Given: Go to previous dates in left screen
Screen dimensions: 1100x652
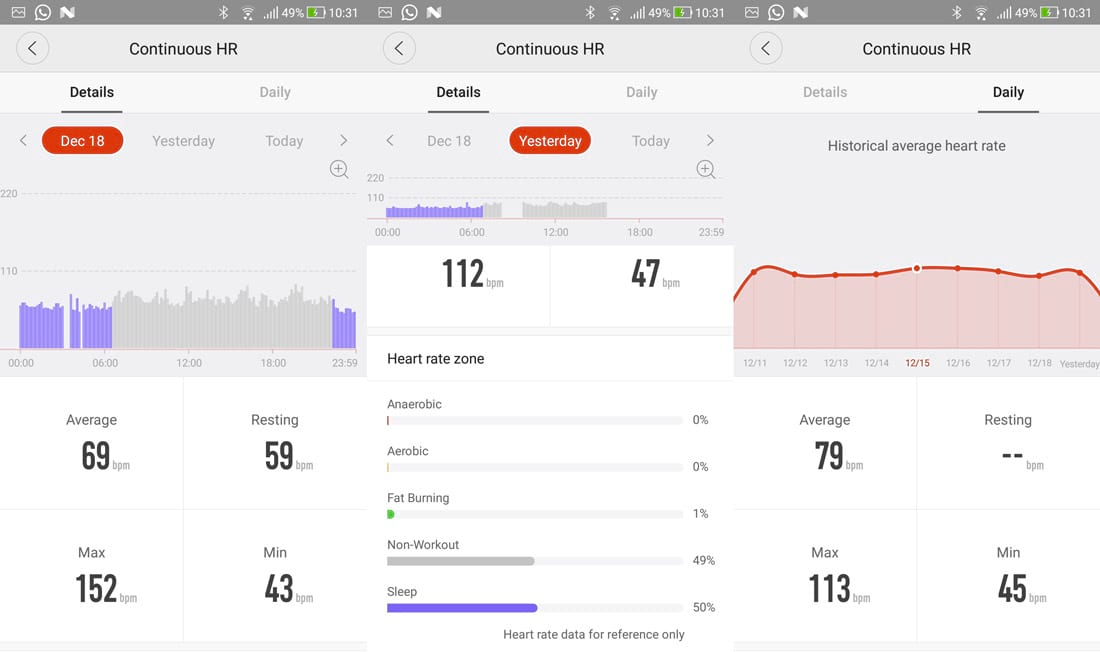Looking at the screenshot, I should click(x=23, y=140).
